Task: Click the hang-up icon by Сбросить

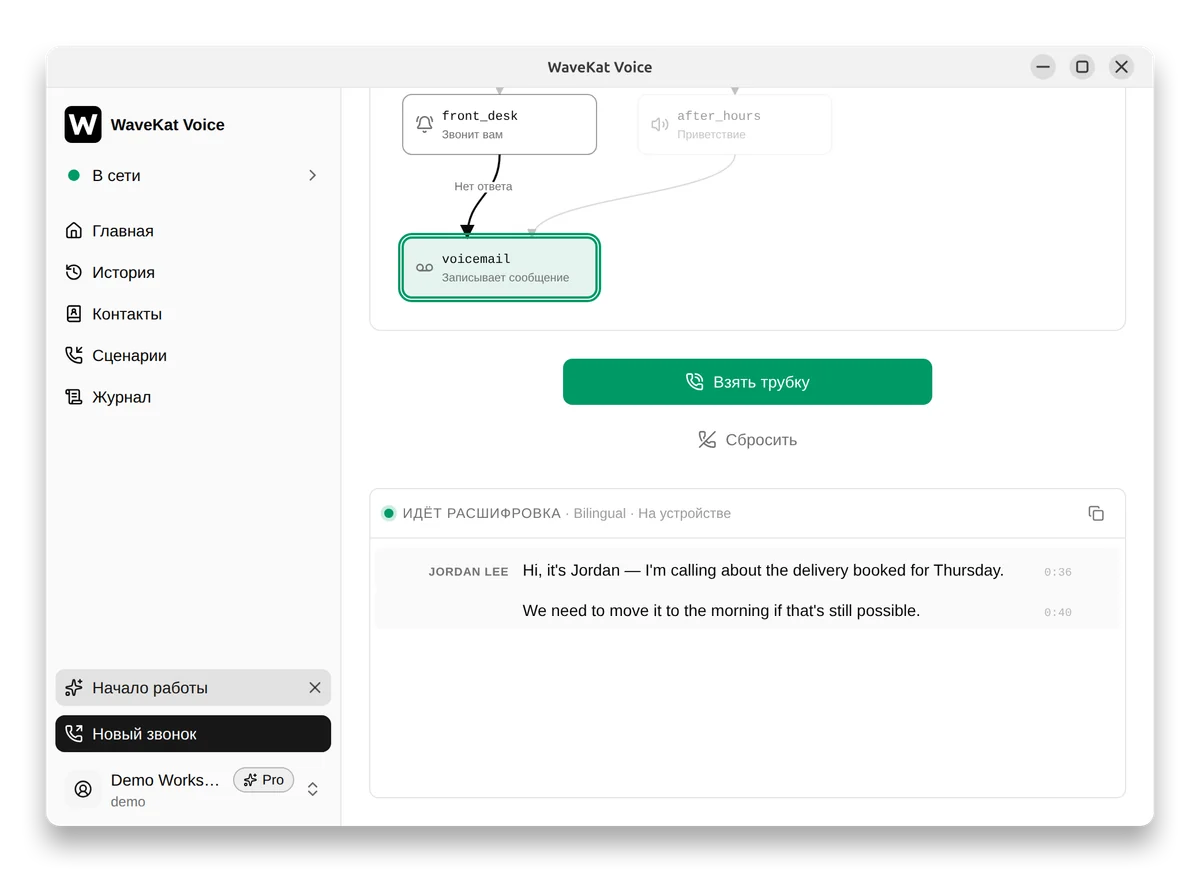Action: click(x=707, y=440)
